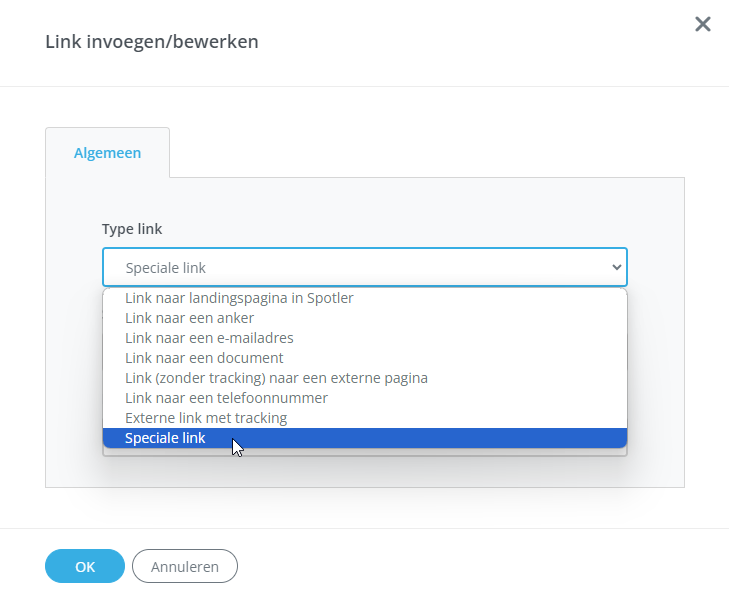Pick 'Link naar een e-mailadres' option

(209, 338)
